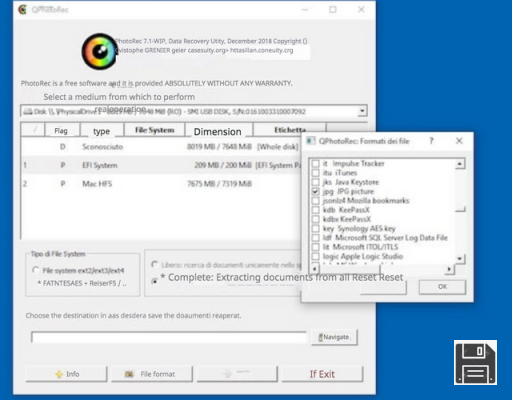Image resolution: width=512 pixels, height=400 pixels.
Task: Open the disk selection dropdown
Action: [x=362, y=111]
